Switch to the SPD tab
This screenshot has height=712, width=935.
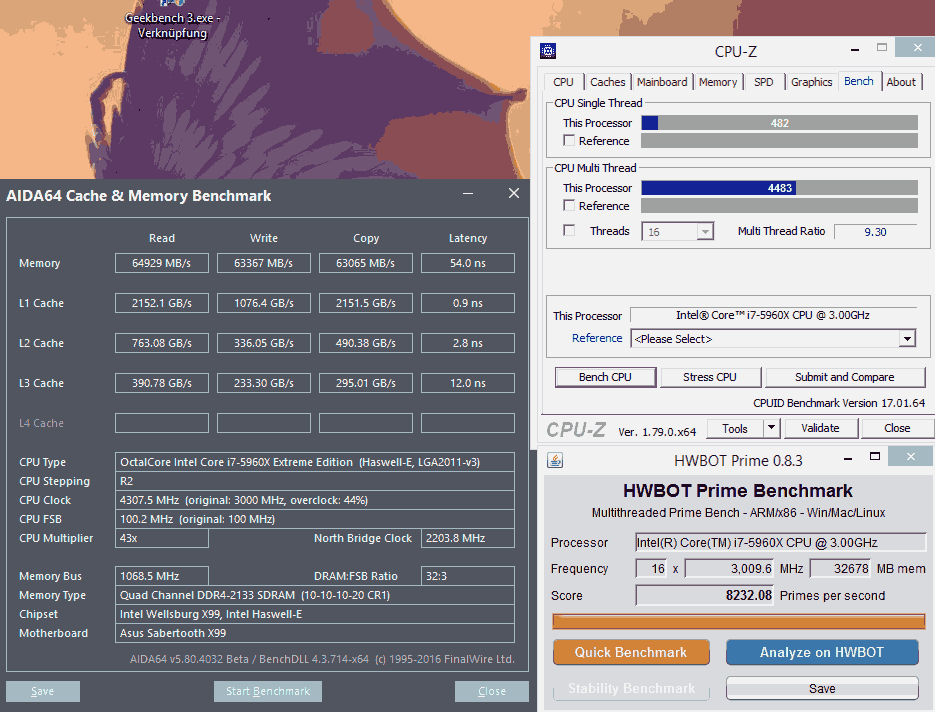pyautogui.click(x=763, y=82)
